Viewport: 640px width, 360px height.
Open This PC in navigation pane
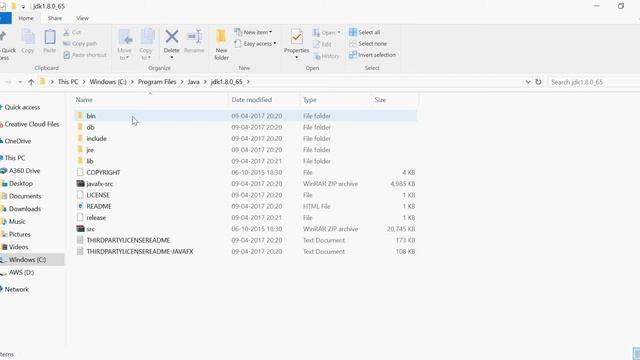pos(15,158)
